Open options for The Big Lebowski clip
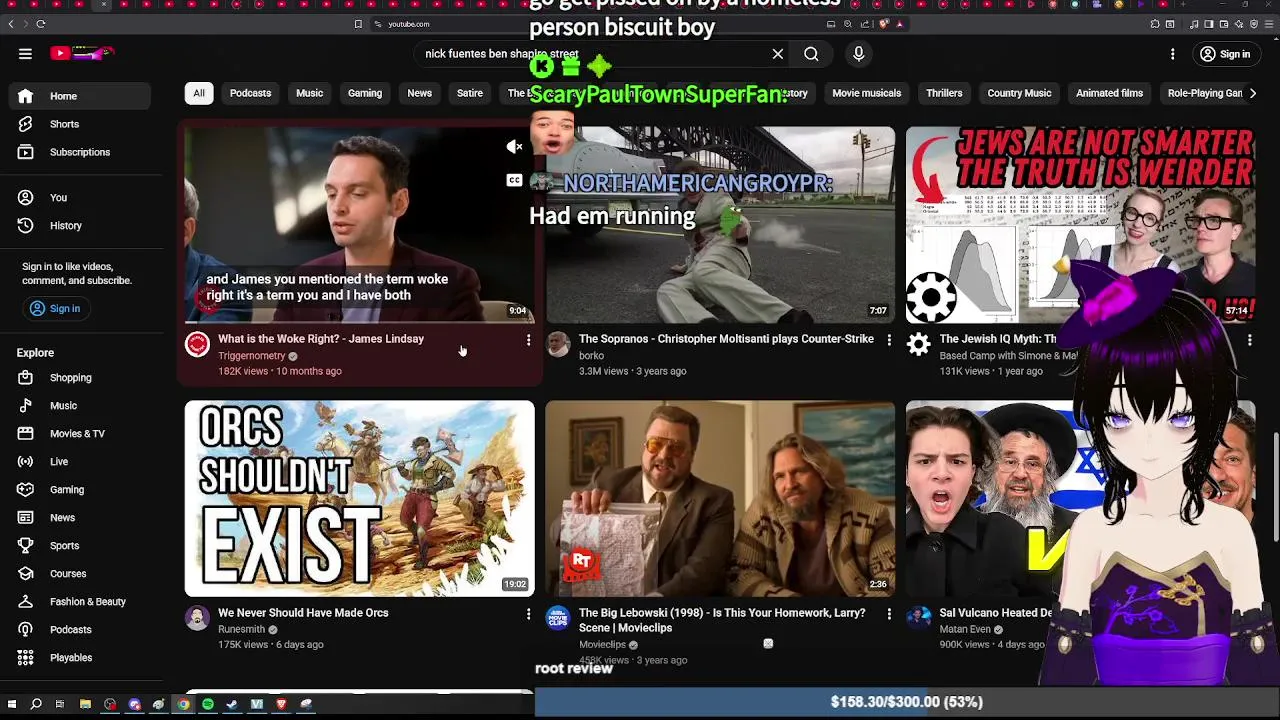The height and width of the screenshot is (720, 1280). (889, 615)
